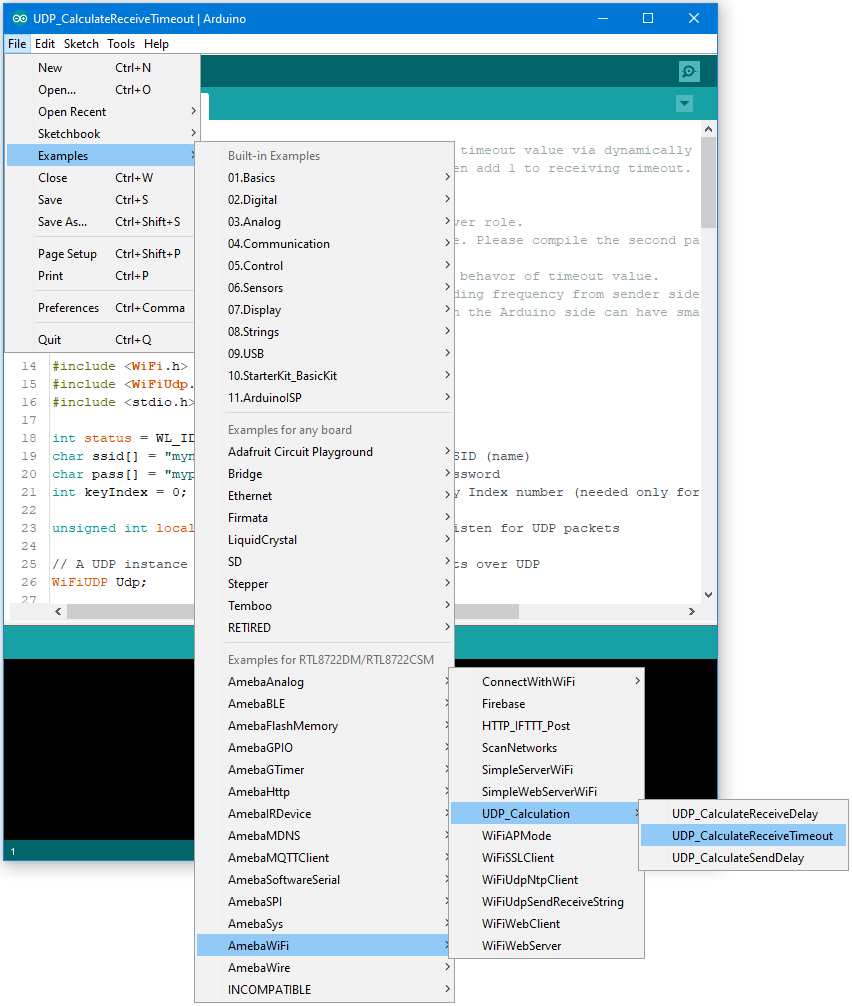This screenshot has height=1006, width=852.
Task: Expand 10.StarterKit_BasicKit examples
Action: (325, 376)
